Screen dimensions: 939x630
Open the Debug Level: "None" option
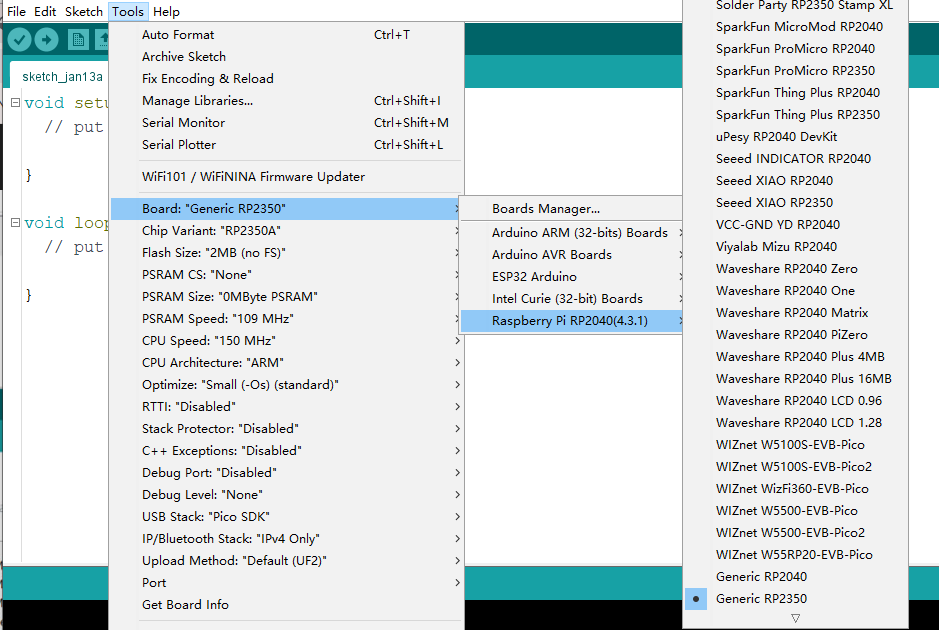[287, 495]
